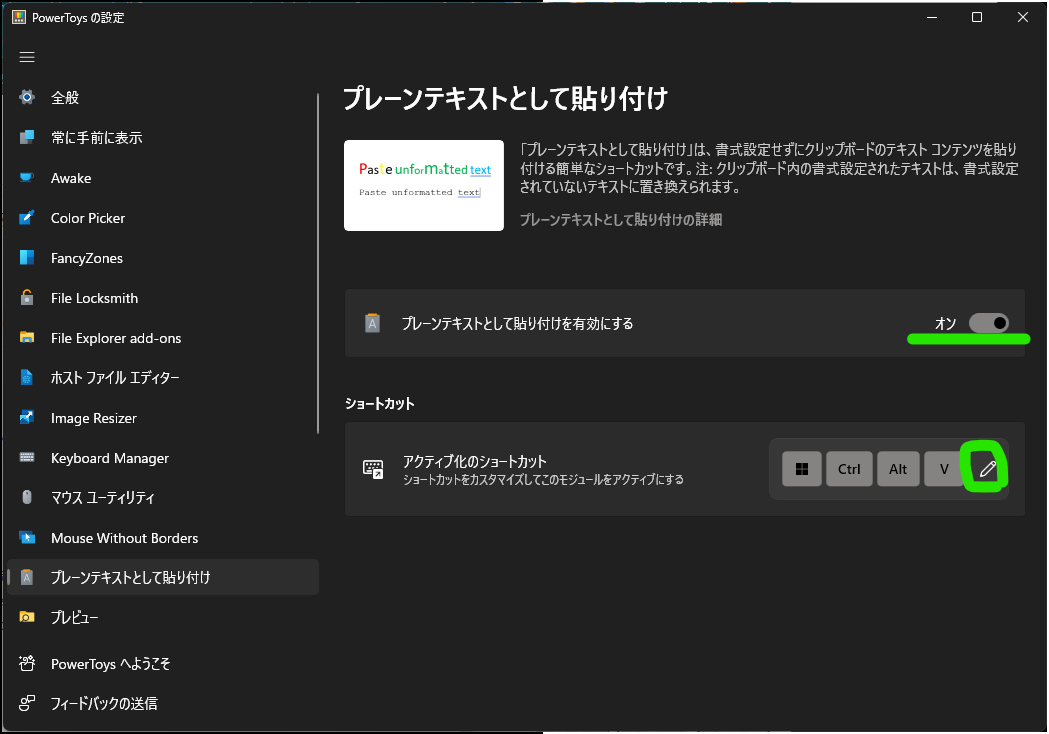
Task: Click the File Locksmith padlock icon
Action: 27,298
